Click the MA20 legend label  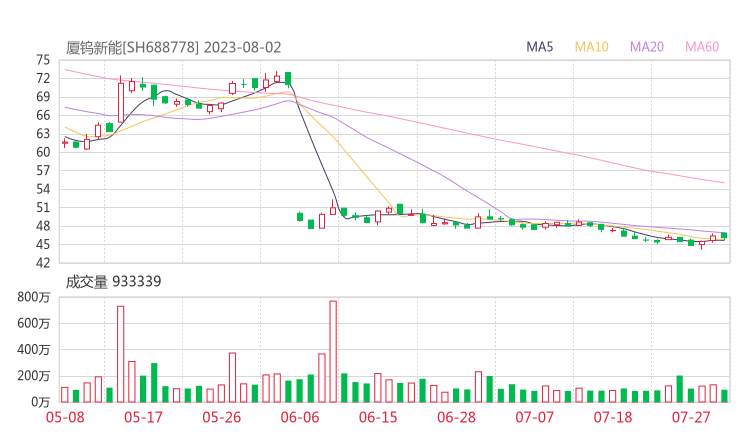coord(647,47)
